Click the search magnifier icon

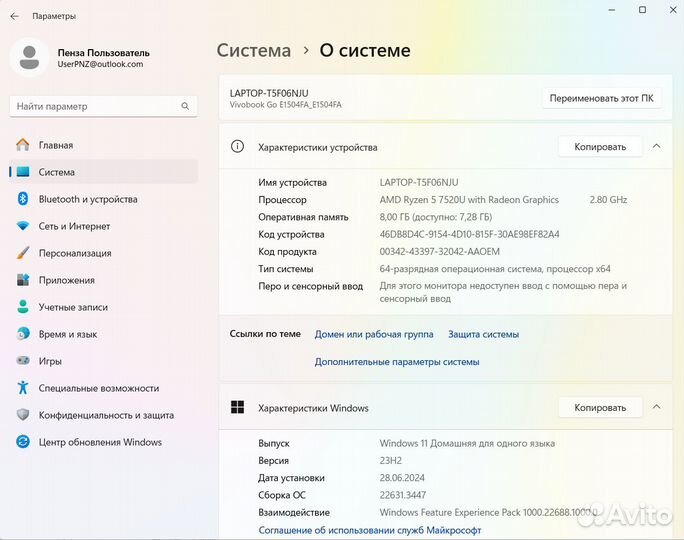coord(185,106)
